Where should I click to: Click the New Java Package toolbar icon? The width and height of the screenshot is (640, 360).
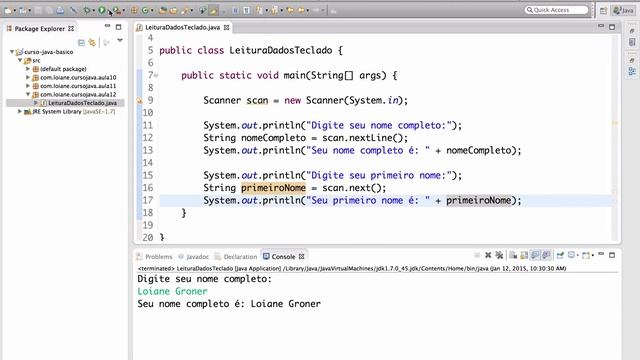(133, 10)
